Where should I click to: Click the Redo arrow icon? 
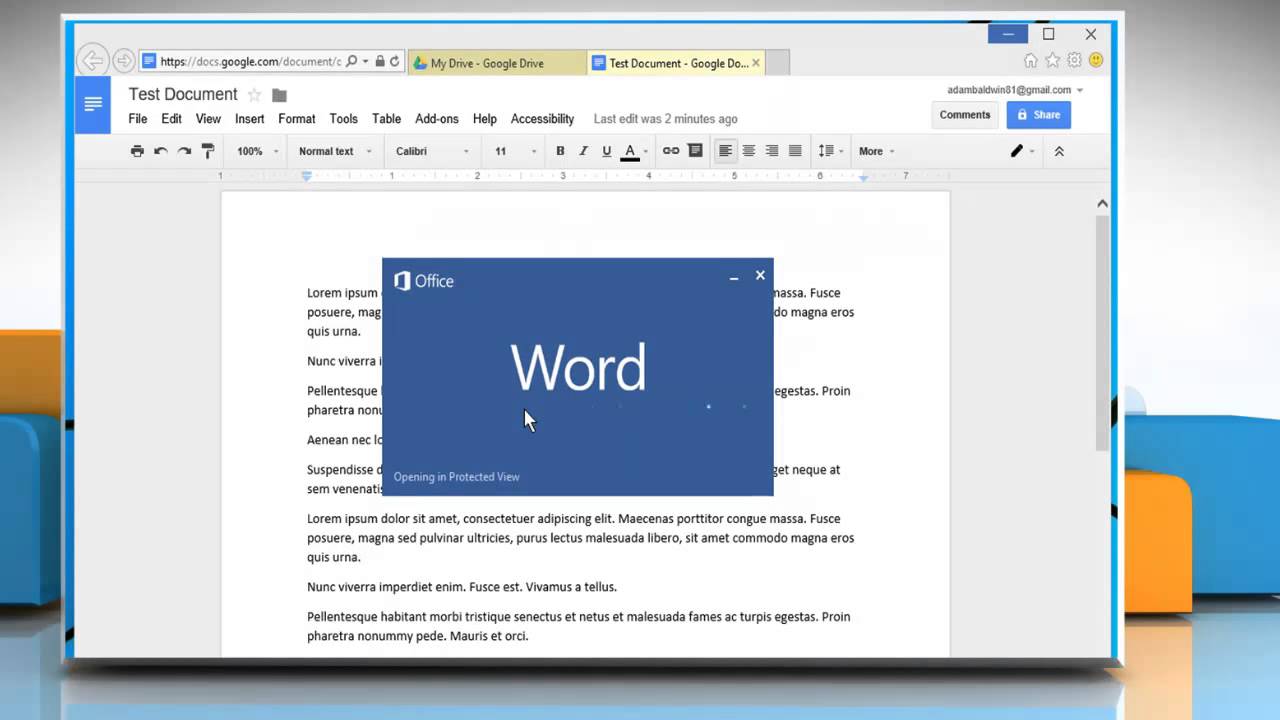pos(184,151)
